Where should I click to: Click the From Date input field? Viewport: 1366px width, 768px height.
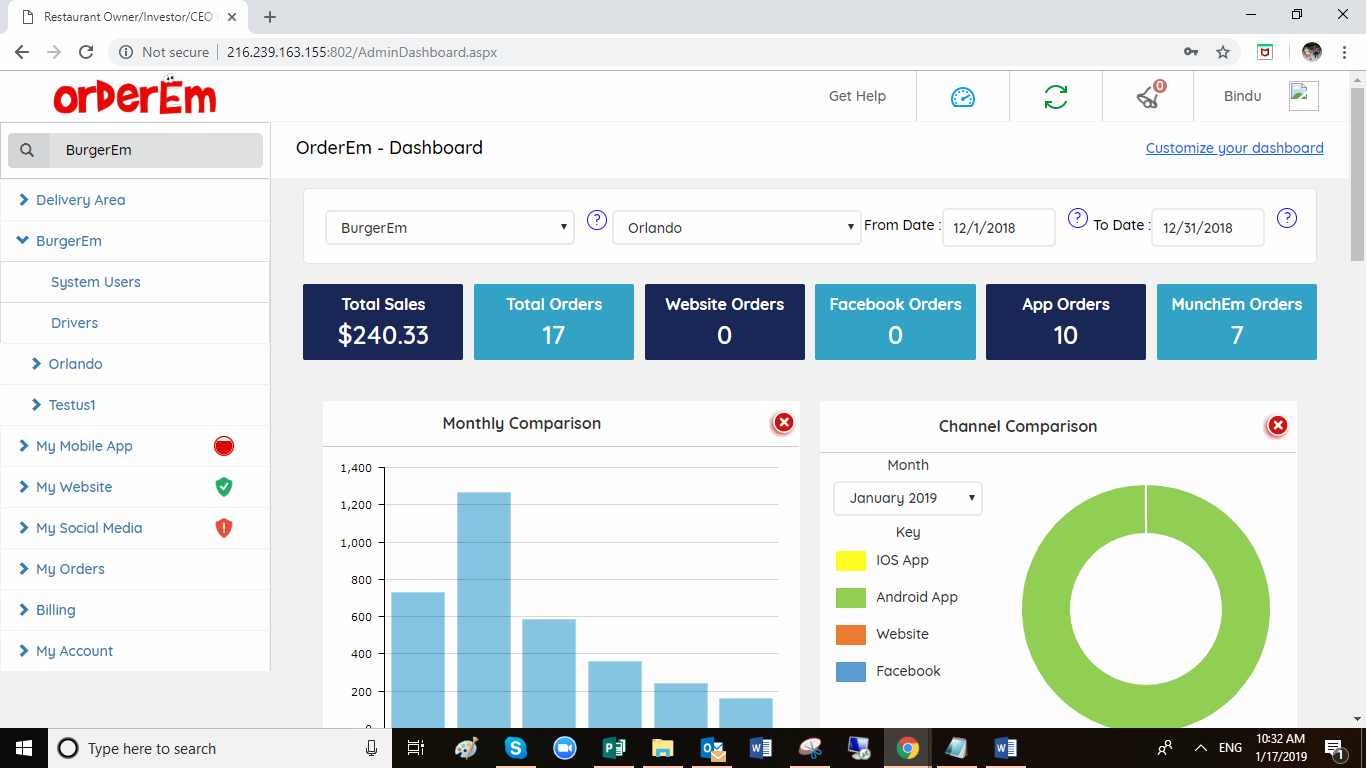coord(998,228)
